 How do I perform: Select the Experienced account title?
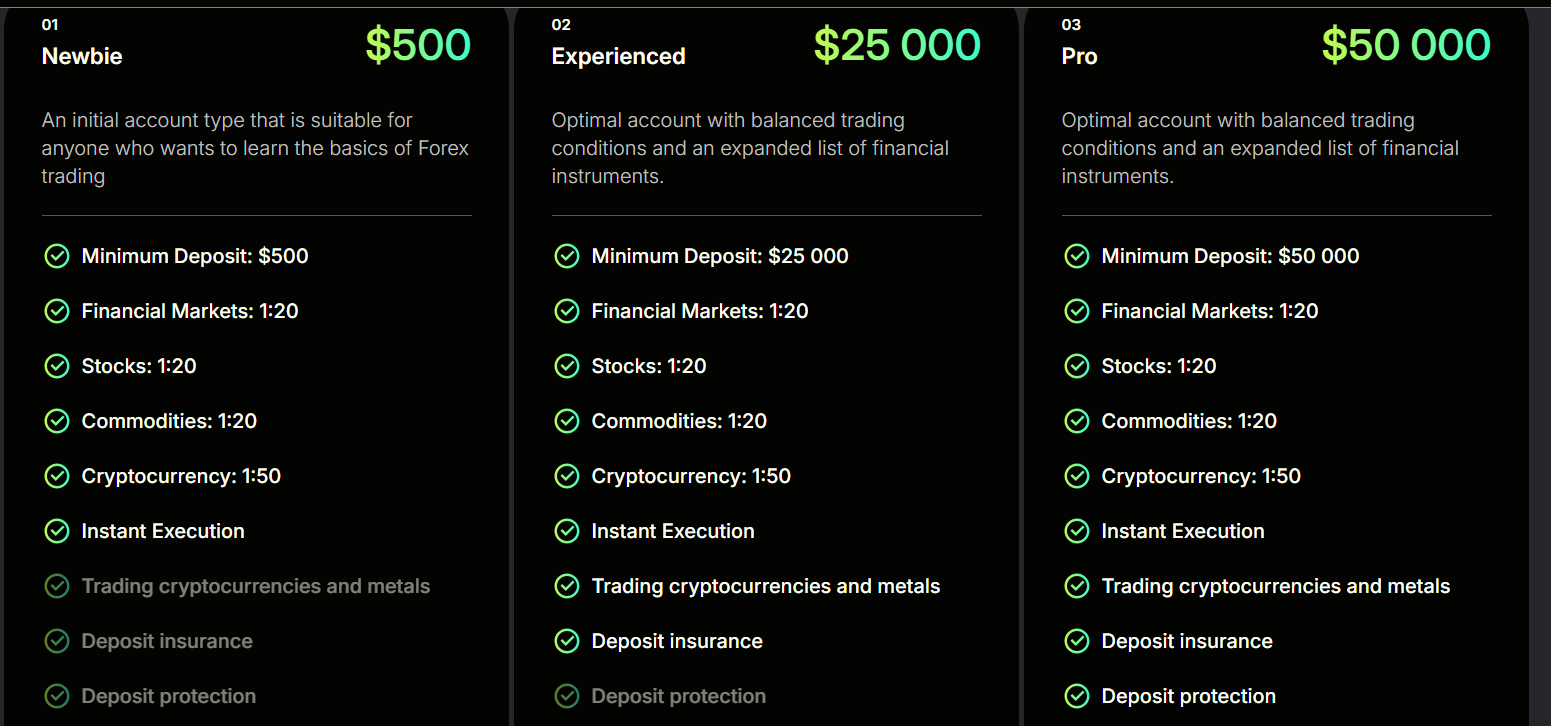[618, 56]
